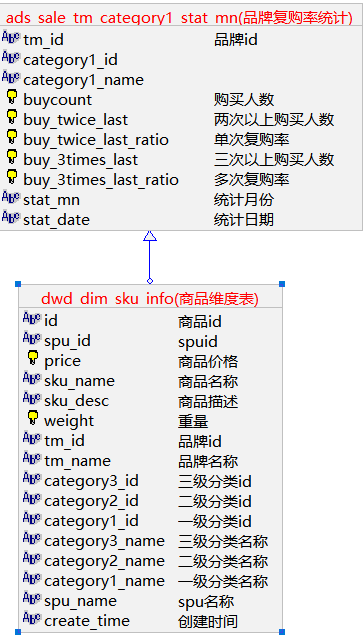Select the yellow numeric icon beside weight

pyautogui.click(x=33, y=418)
